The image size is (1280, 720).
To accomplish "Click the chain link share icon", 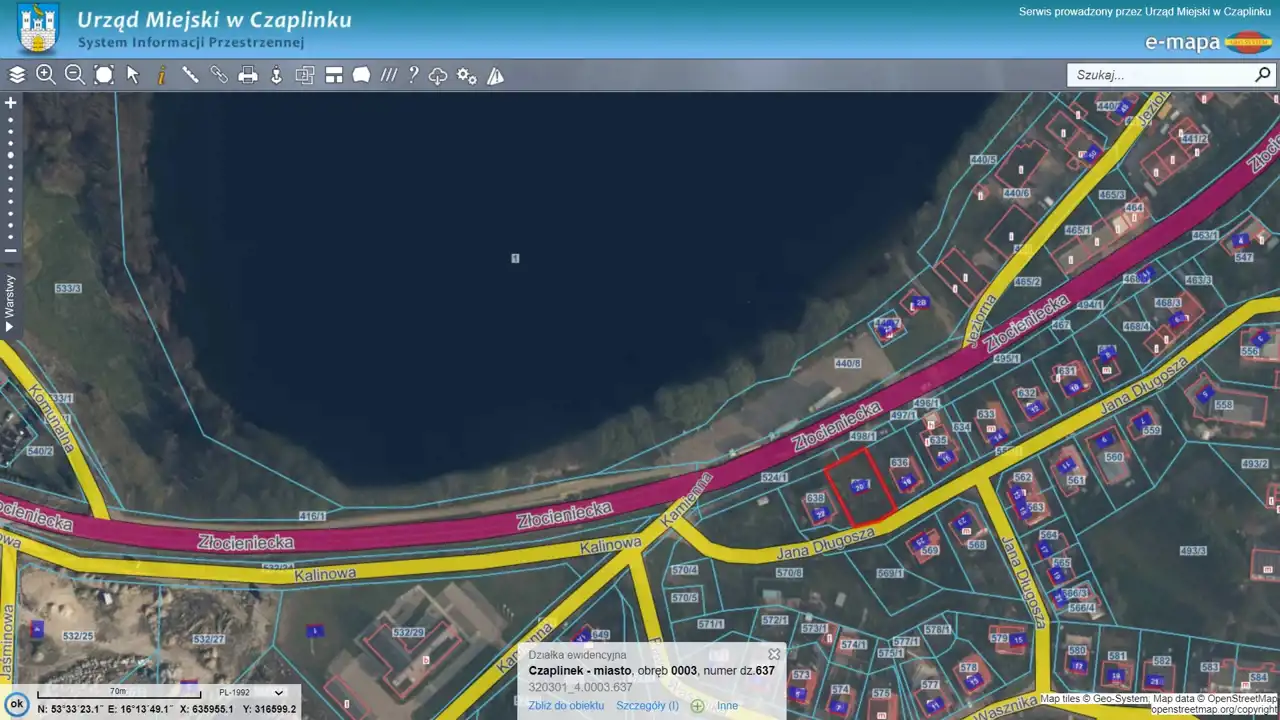I will [219, 75].
